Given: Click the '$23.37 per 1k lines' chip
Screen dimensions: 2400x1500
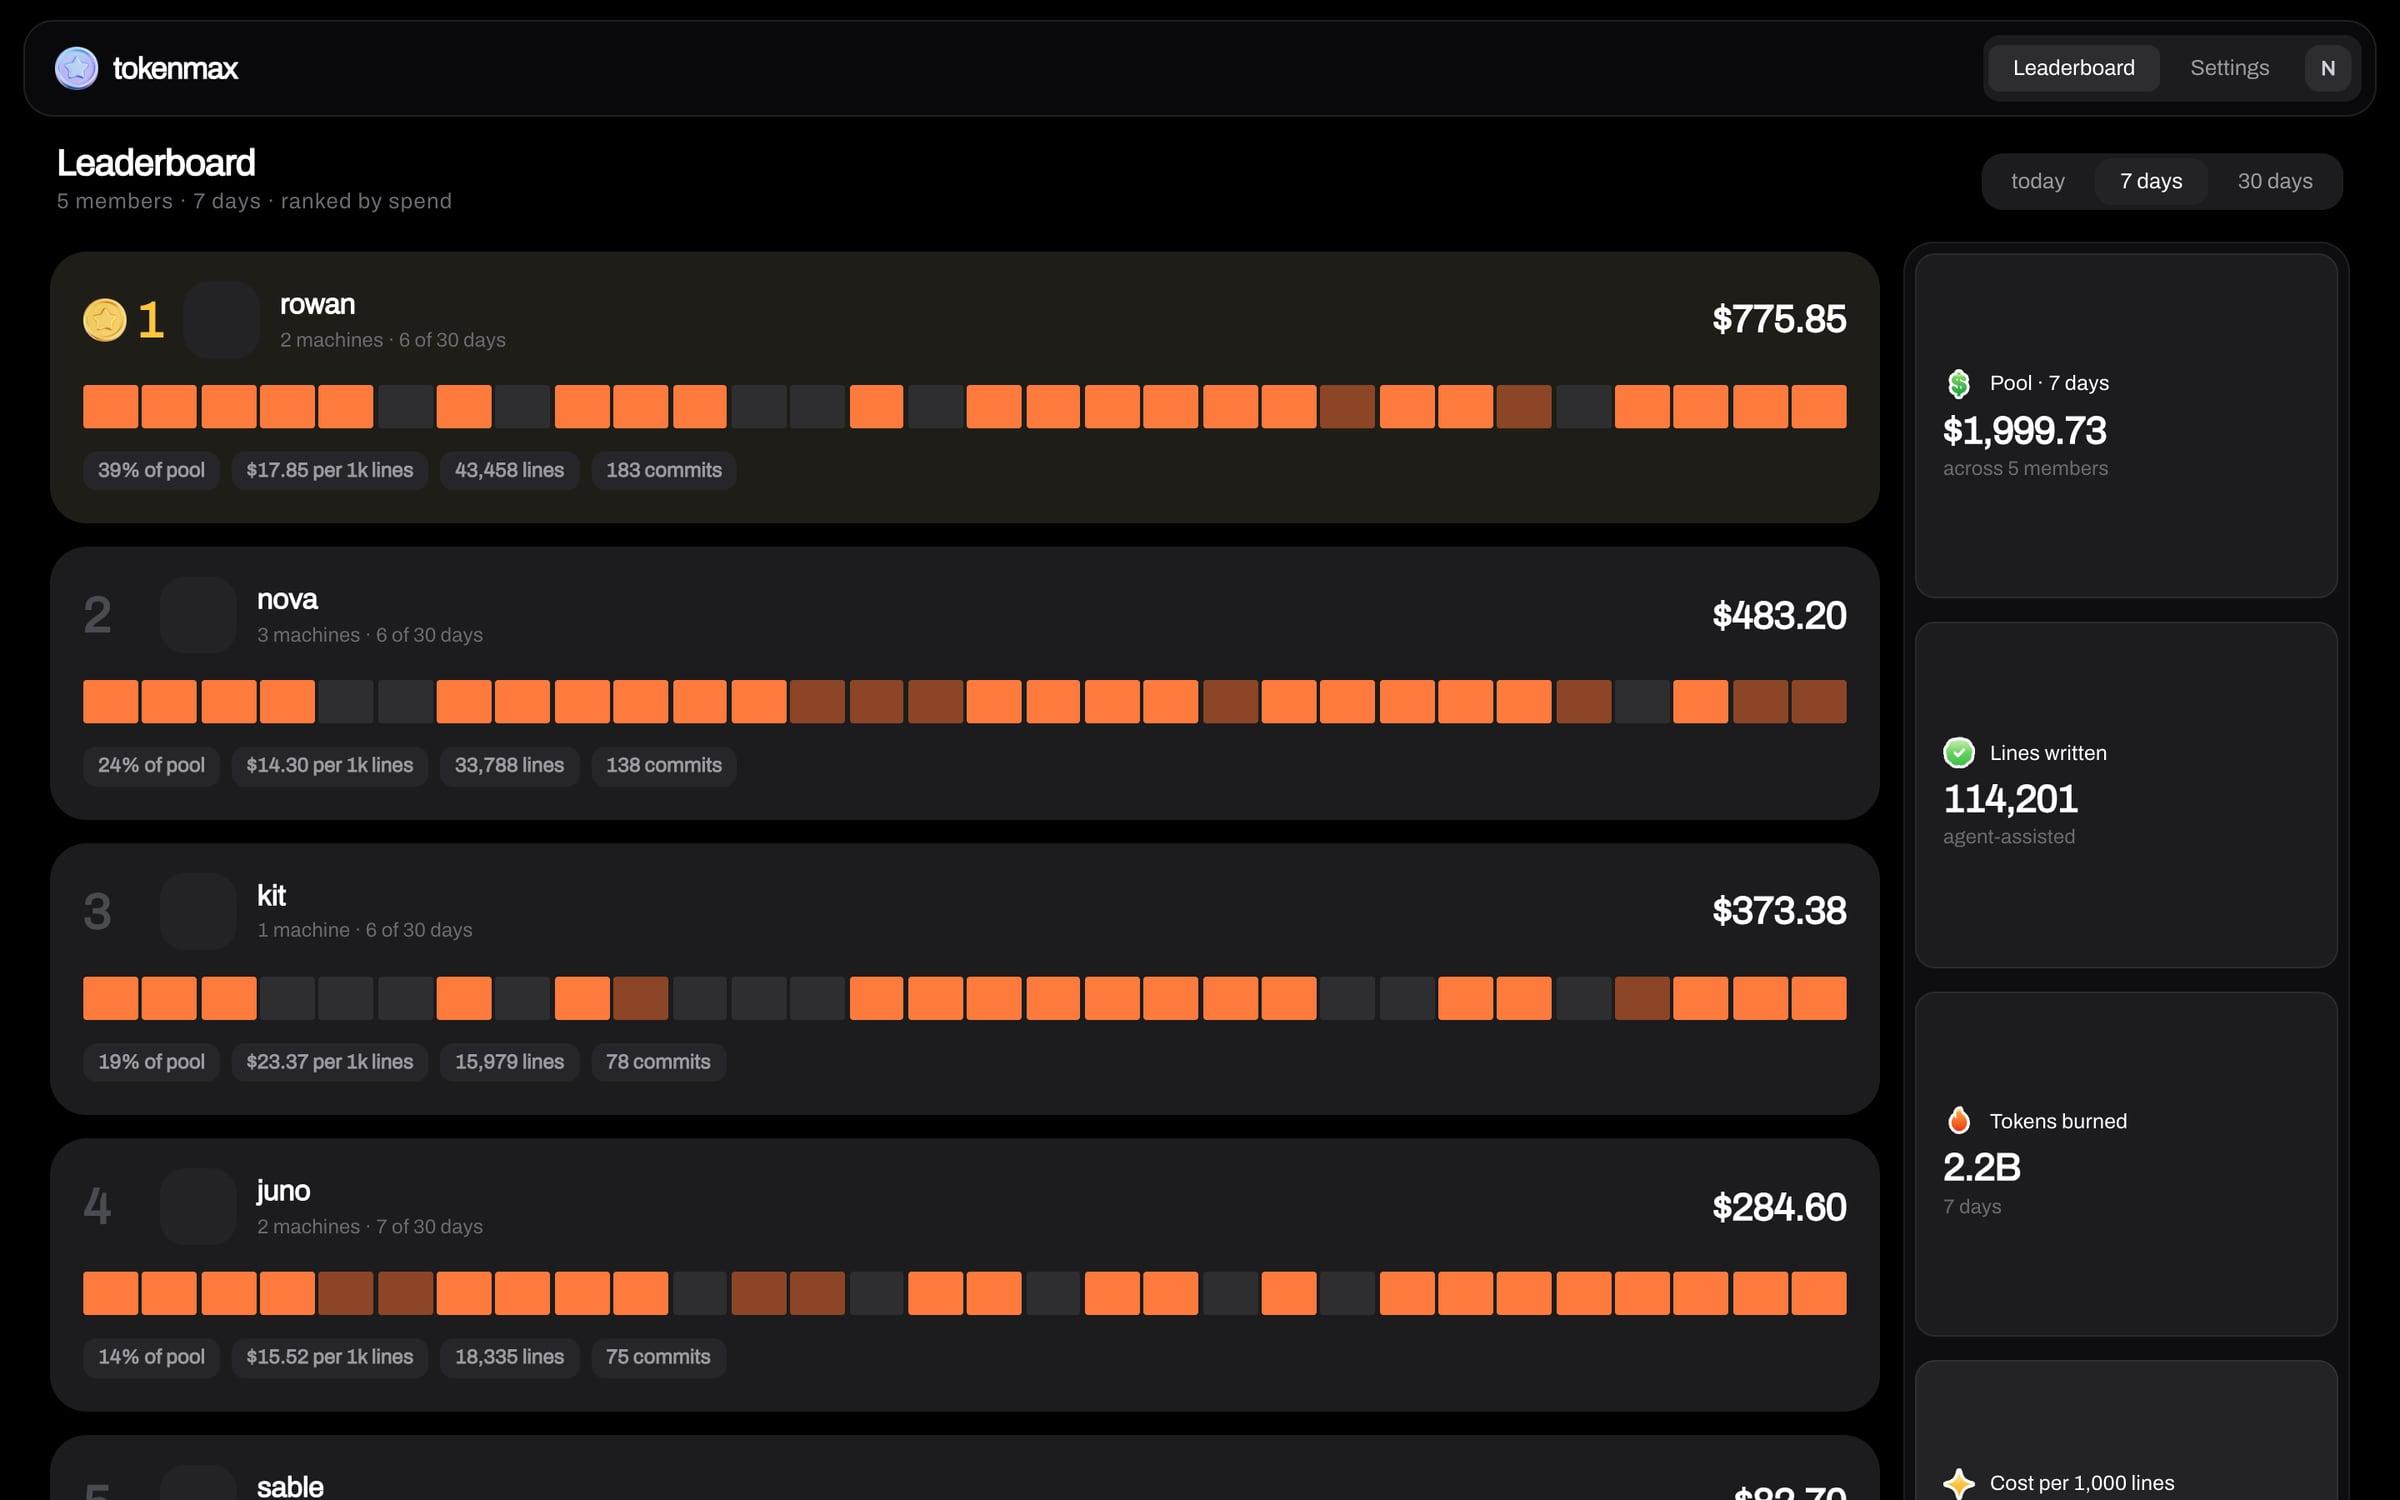Looking at the screenshot, I should (329, 1061).
